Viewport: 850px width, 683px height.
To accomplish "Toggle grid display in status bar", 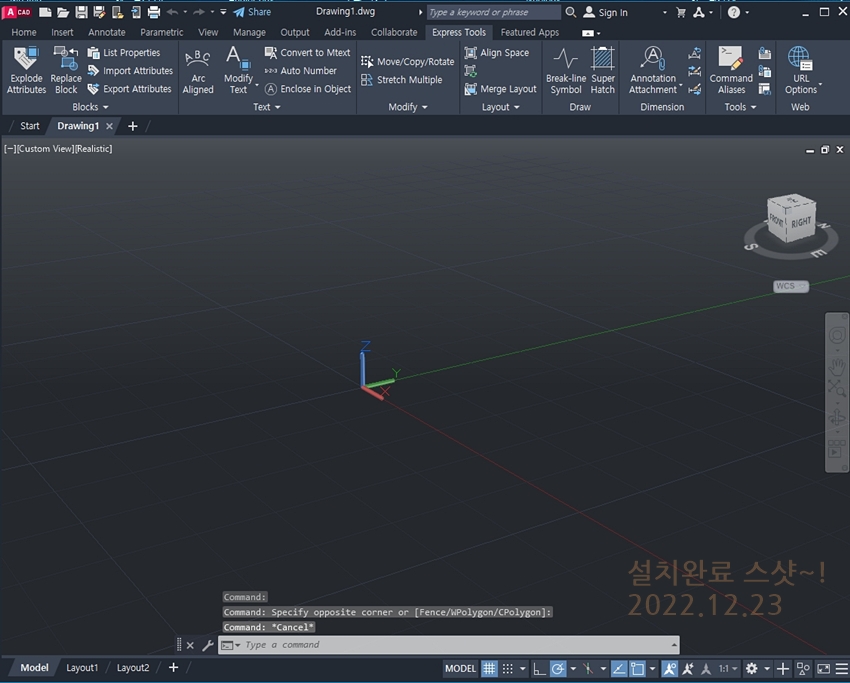I will (490, 668).
